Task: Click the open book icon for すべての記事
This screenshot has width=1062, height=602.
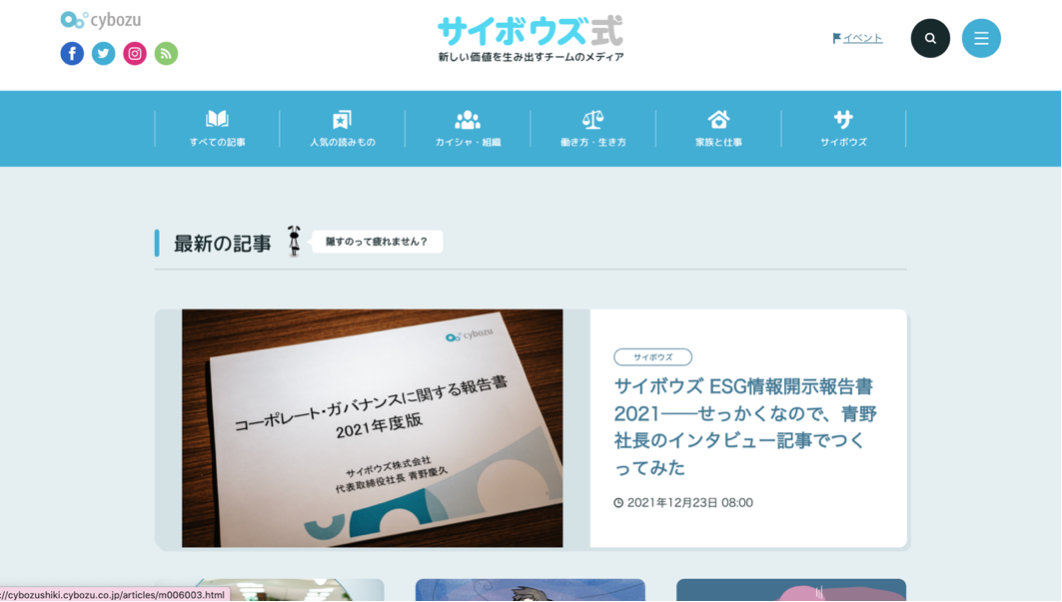Action: pyautogui.click(x=217, y=120)
